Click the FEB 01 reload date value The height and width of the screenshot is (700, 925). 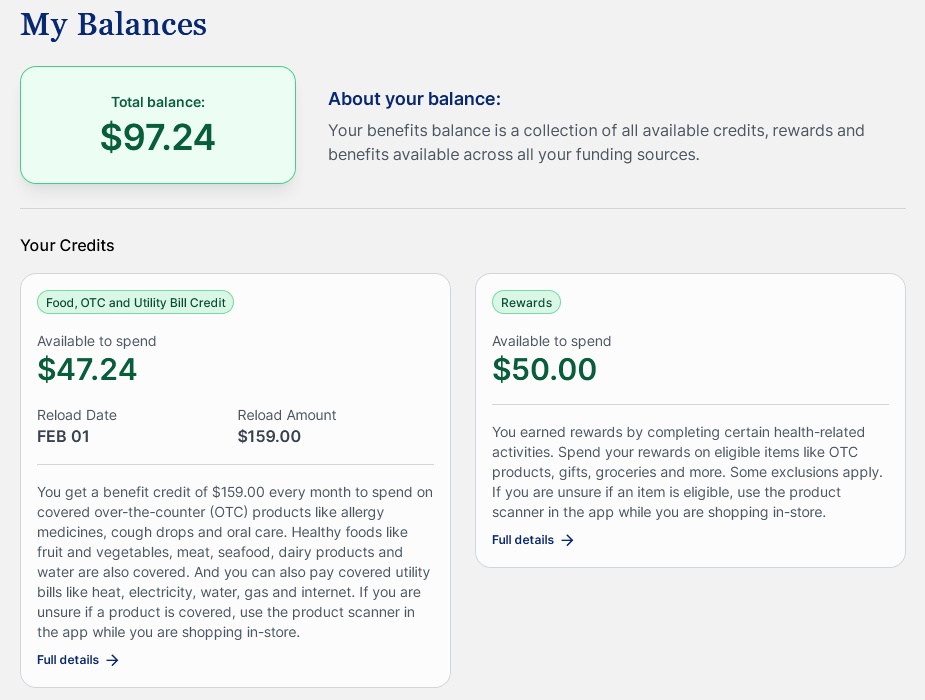pyautogui.click(x=63, y=436)
